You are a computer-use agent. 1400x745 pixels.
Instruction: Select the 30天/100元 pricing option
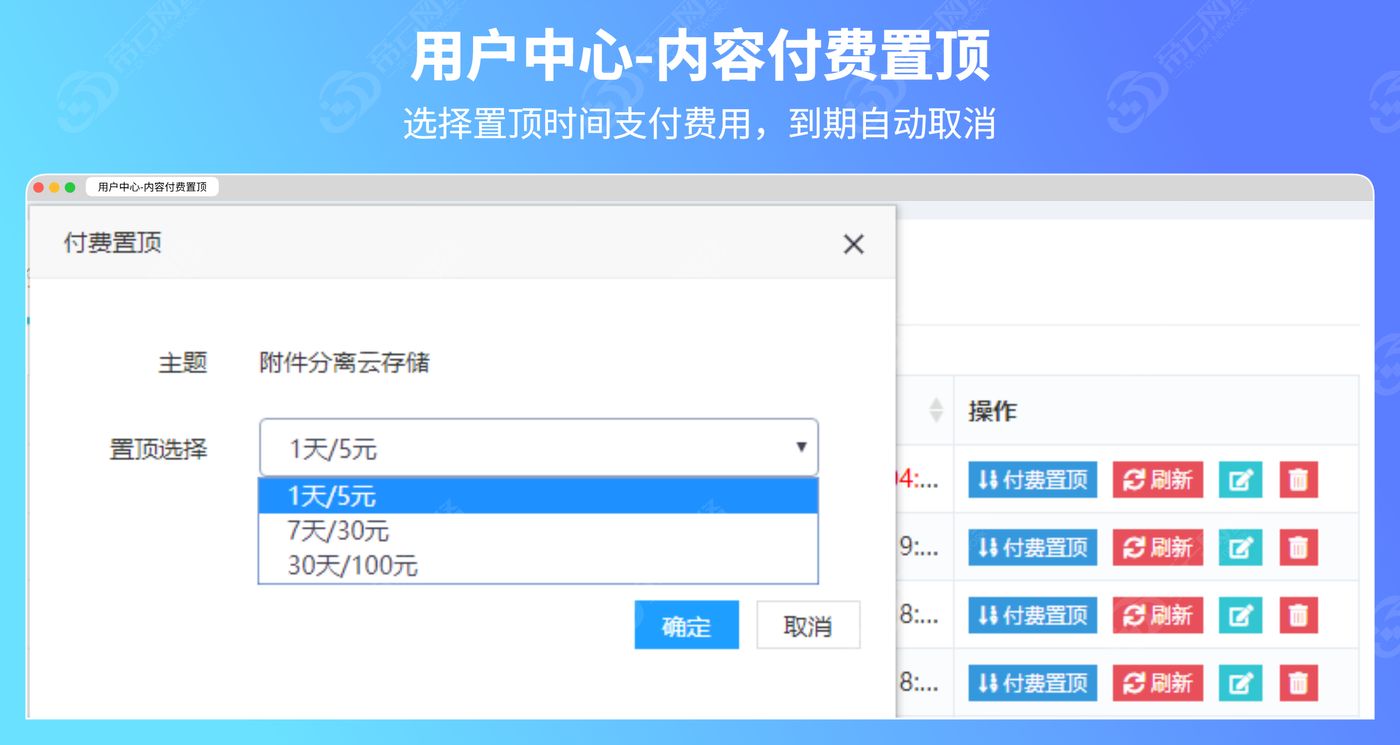pos(540,566)
